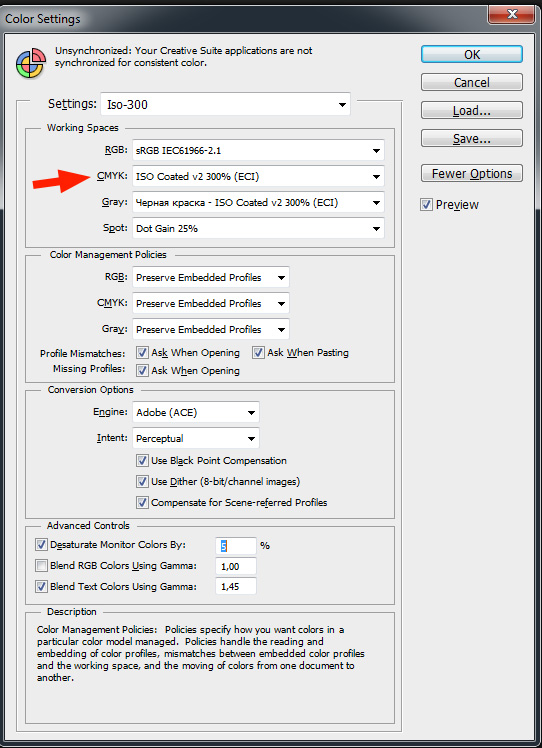Toggle Missing Profiles Ask When Opening

[142, 370]
